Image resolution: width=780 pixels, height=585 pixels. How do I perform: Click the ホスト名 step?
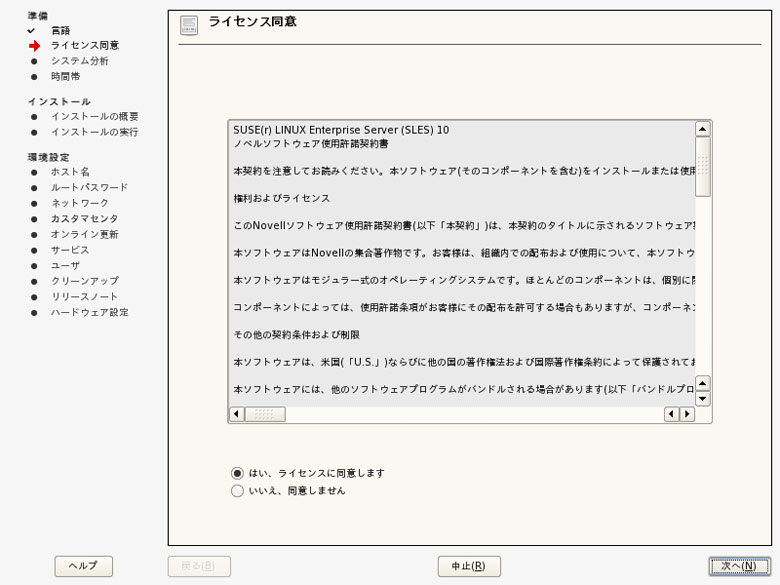point(70,172)
